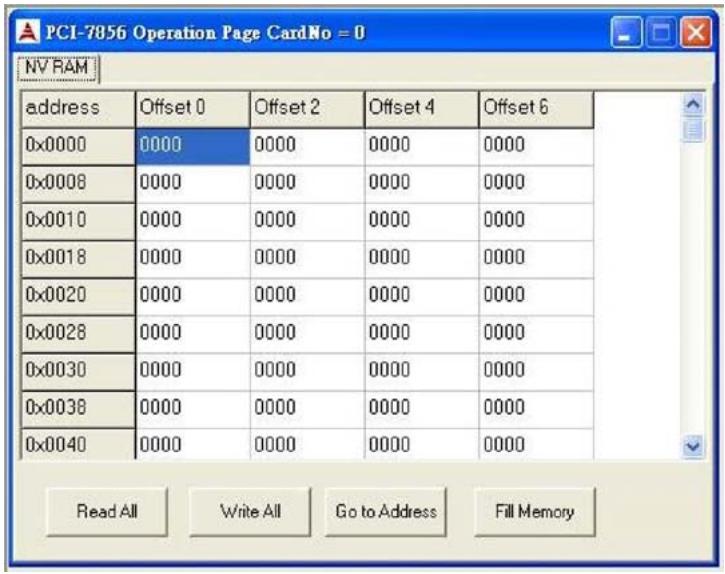Select row header 0x0010
This screenshot has height=574, width=725.
pyautogui.click(x=78, y=221)
